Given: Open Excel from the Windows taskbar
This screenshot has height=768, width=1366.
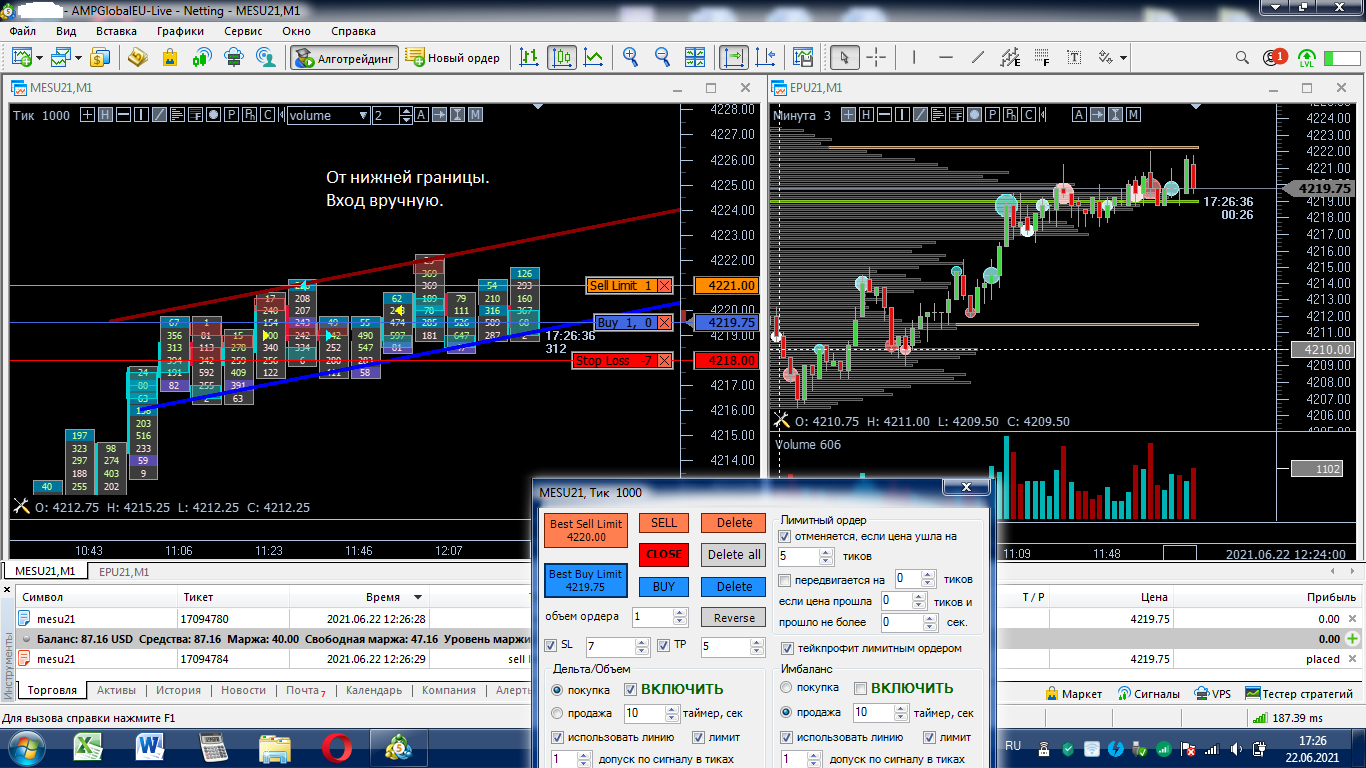Looking at the screenshot, I should click(x=90, y=746).
